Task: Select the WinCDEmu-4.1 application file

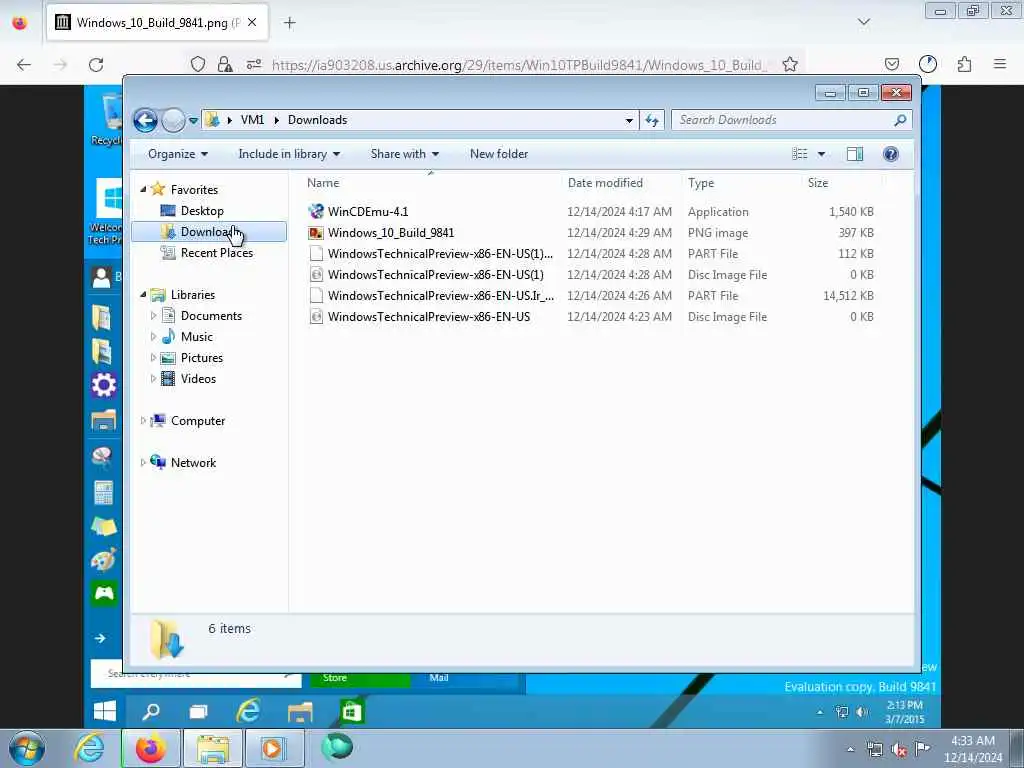Action: [x=591, y=212]
